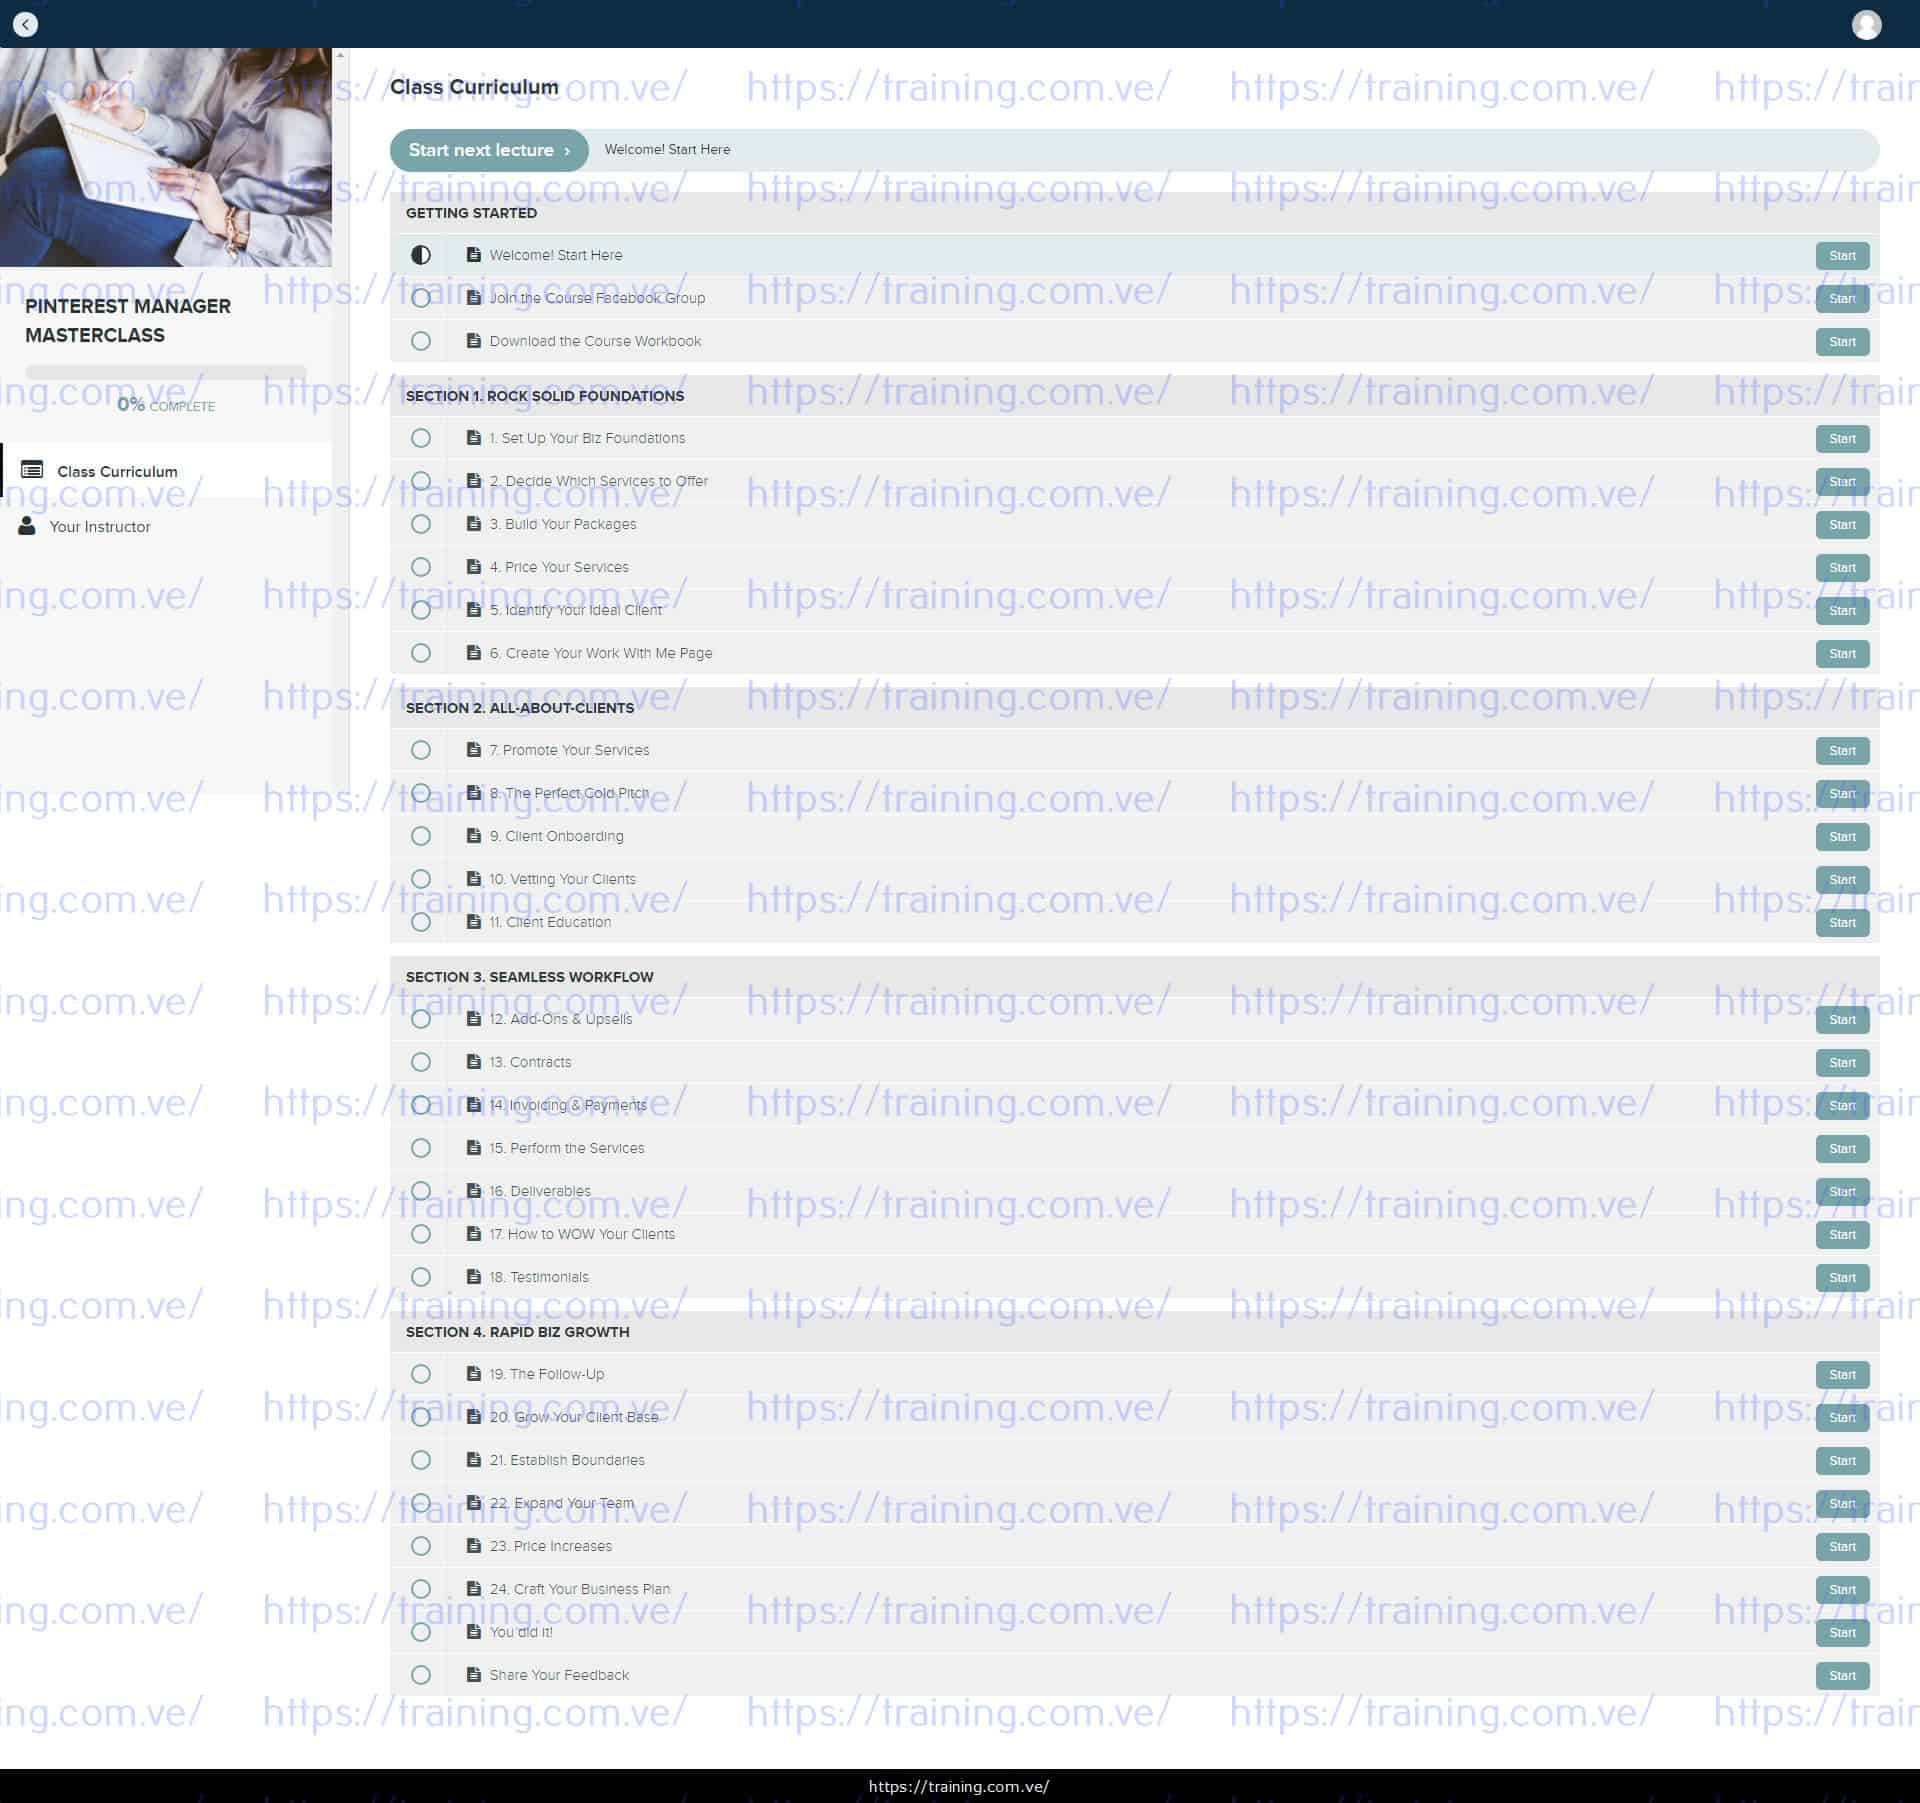Click the Your Instructor person icon

pyautogui.click(x=27, y=526)
